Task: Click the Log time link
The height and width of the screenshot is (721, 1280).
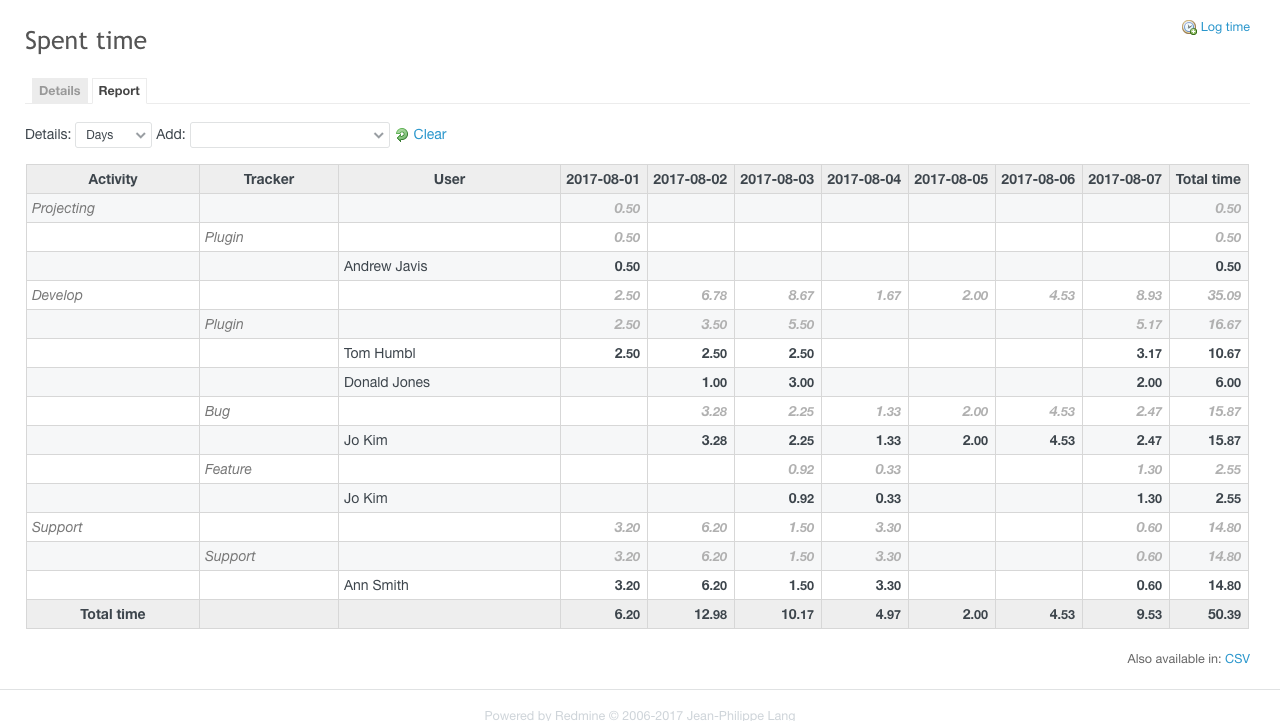Action: (1224, 27)
